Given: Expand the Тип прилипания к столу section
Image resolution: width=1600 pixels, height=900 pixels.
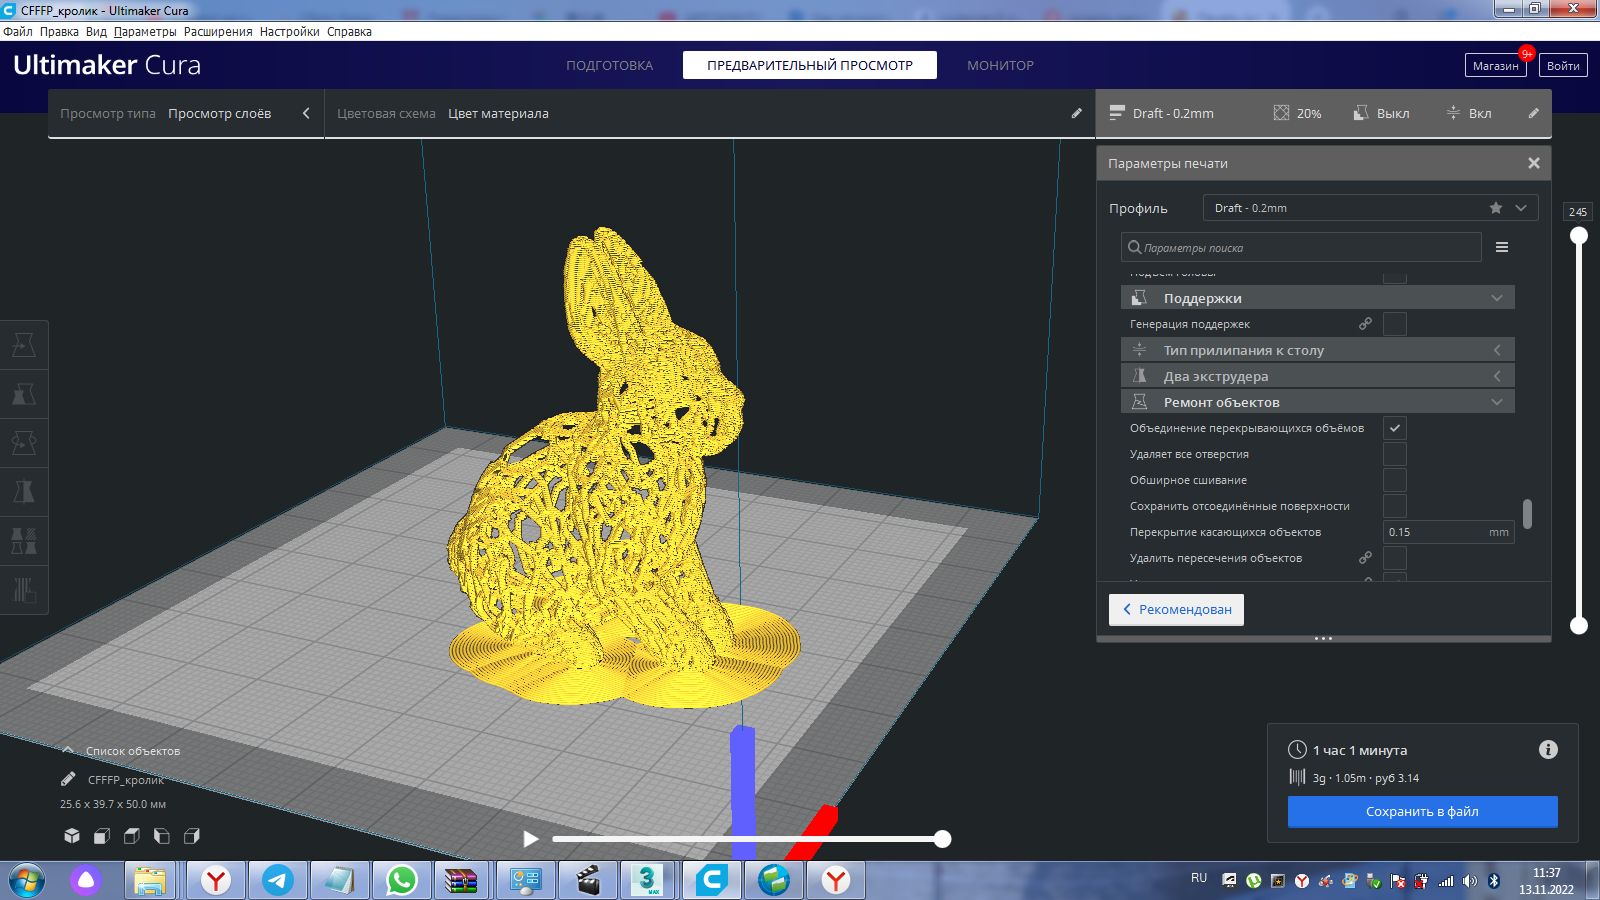Looking at the screenshot, I should point(1316,350).
